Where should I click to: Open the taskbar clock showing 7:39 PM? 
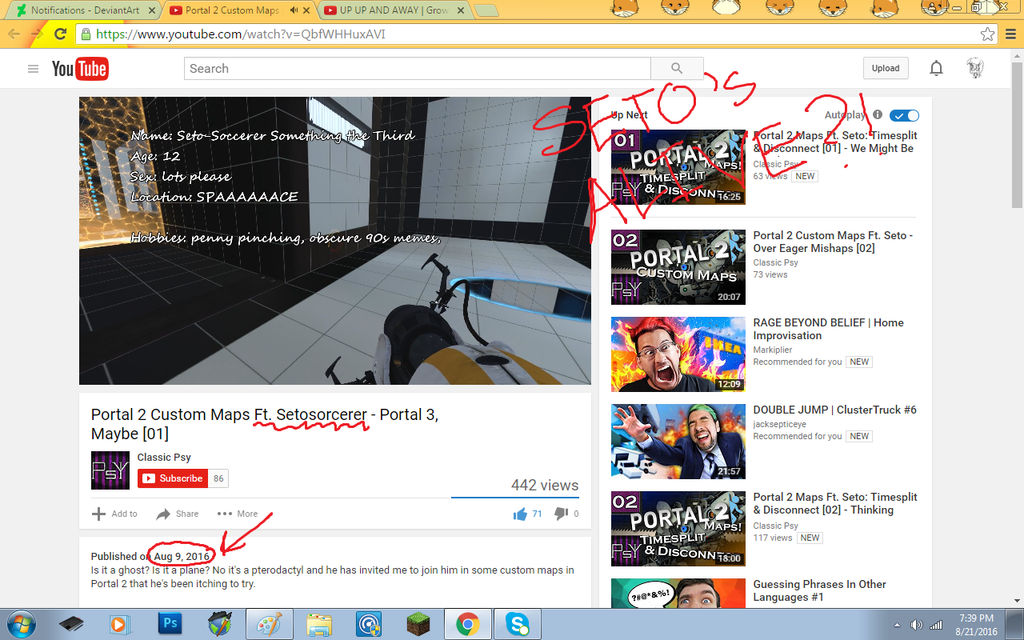coord(976,625)
